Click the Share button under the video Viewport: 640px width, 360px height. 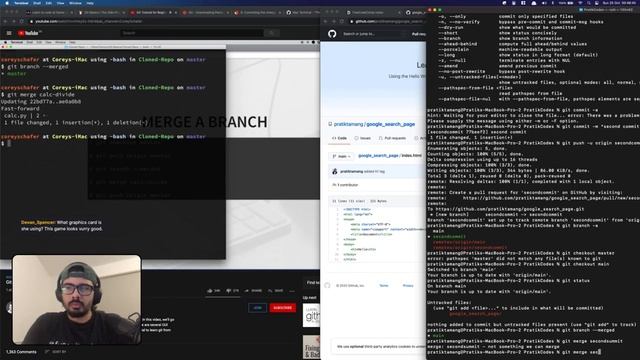click(253, 291)
